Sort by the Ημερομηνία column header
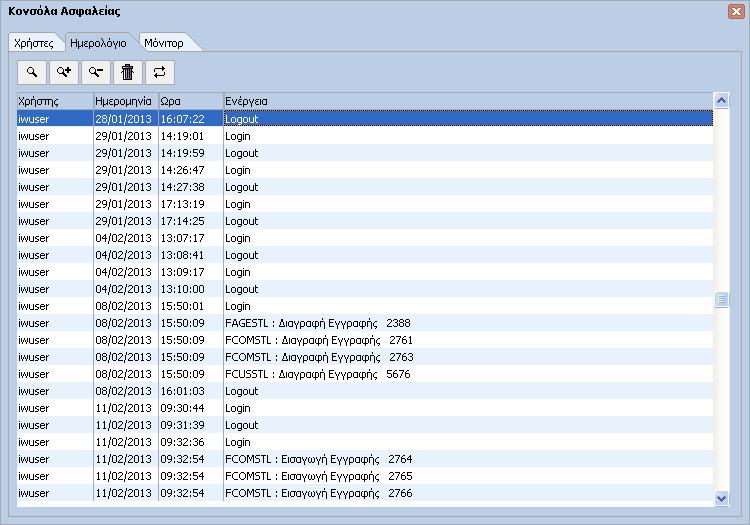The height and width of the screenshot is (525, 750). coord(126,101)
